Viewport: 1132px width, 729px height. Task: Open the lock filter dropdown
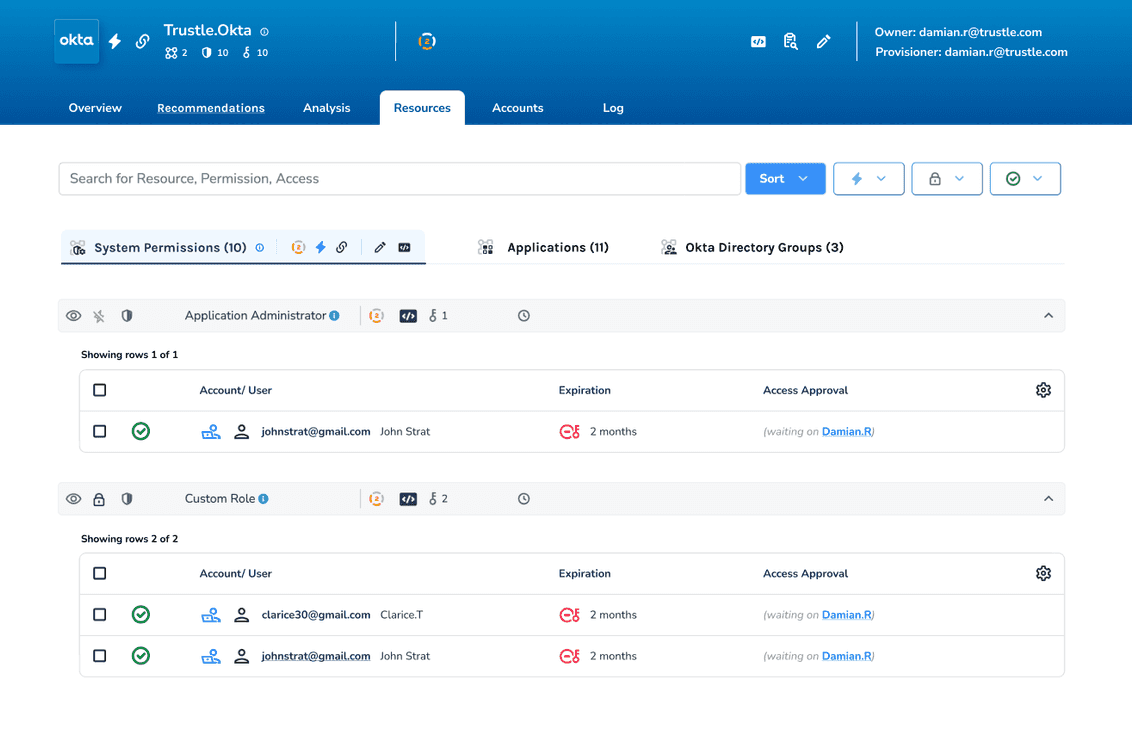click(x=947, y=179)
